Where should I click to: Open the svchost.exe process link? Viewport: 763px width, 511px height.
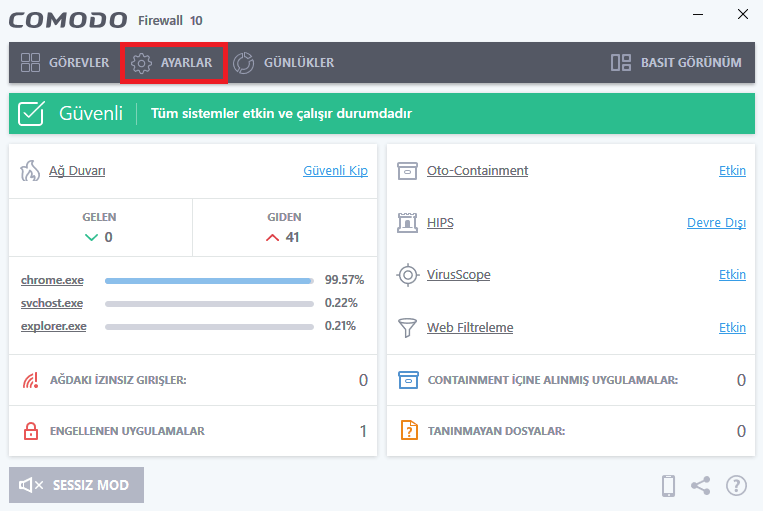tap(52, 303)
